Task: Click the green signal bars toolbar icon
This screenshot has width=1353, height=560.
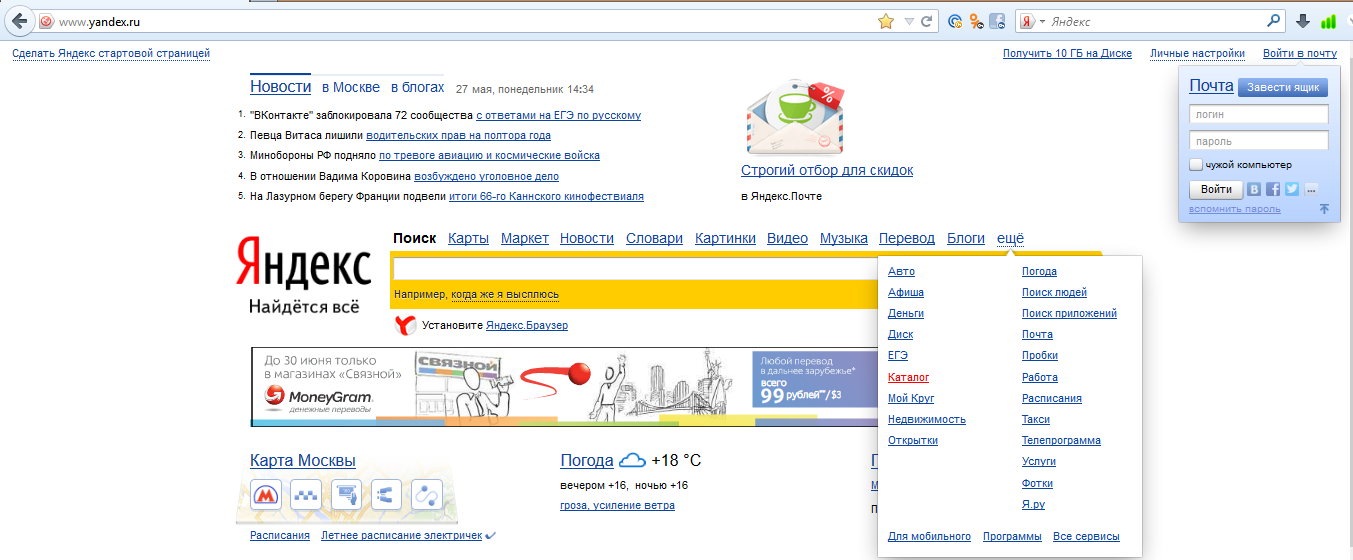Action: (x=1329, y=21)
